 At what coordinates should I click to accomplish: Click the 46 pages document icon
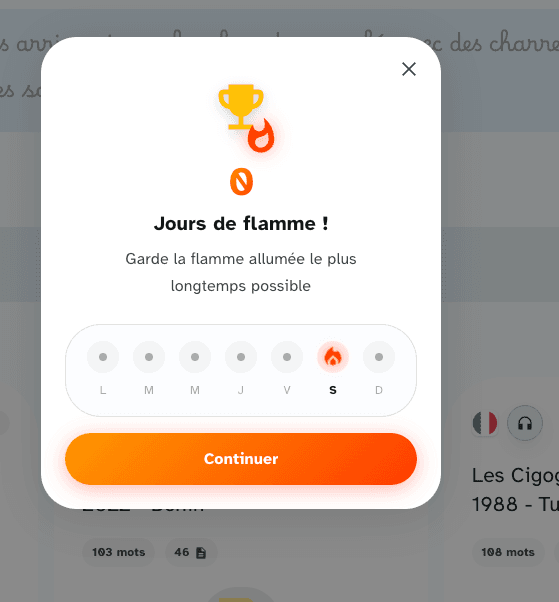201,552
